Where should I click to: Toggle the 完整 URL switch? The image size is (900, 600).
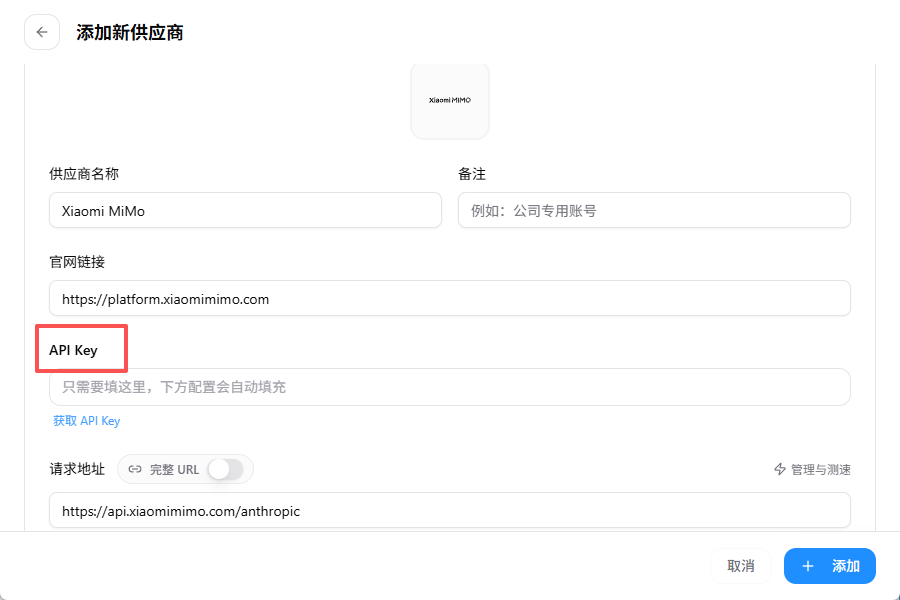(x=226, y=470)
